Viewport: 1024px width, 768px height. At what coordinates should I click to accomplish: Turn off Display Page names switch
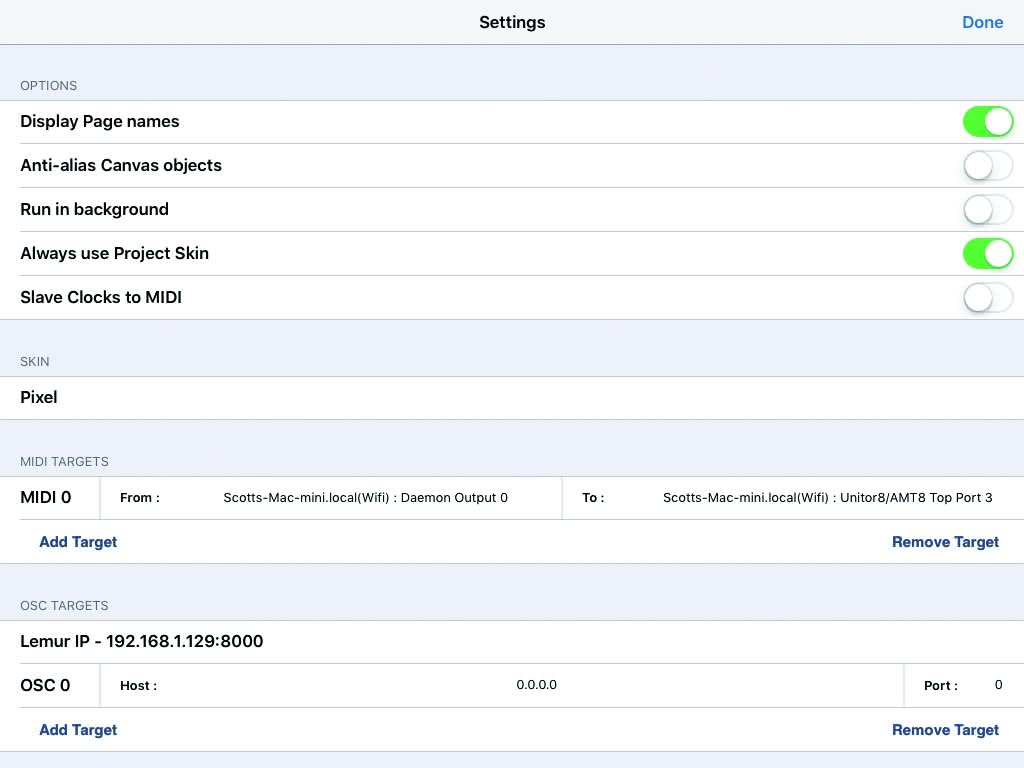coord(987,121)
